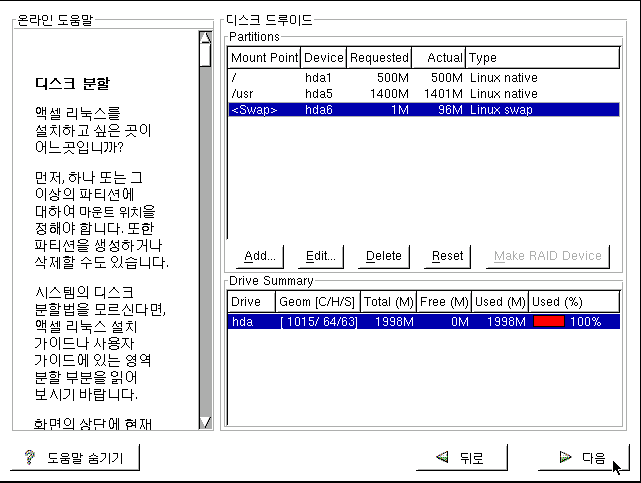Image resolution: width=641 pixels, height=483 pixels.
Task: Click the back arrow icon next to 뒤로
Action: point(441,458)
